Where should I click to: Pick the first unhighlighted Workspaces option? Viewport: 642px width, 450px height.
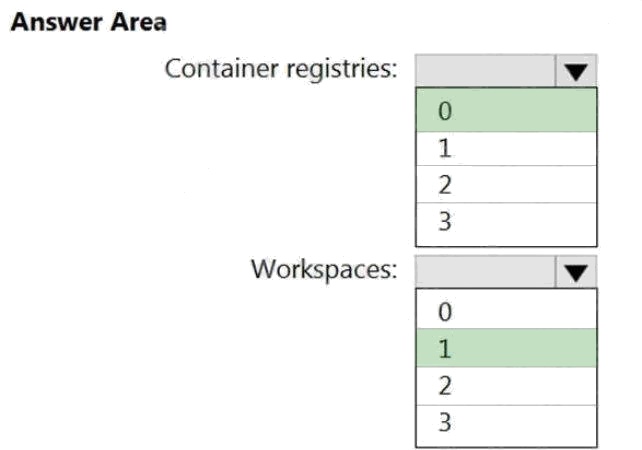point(506,311)
